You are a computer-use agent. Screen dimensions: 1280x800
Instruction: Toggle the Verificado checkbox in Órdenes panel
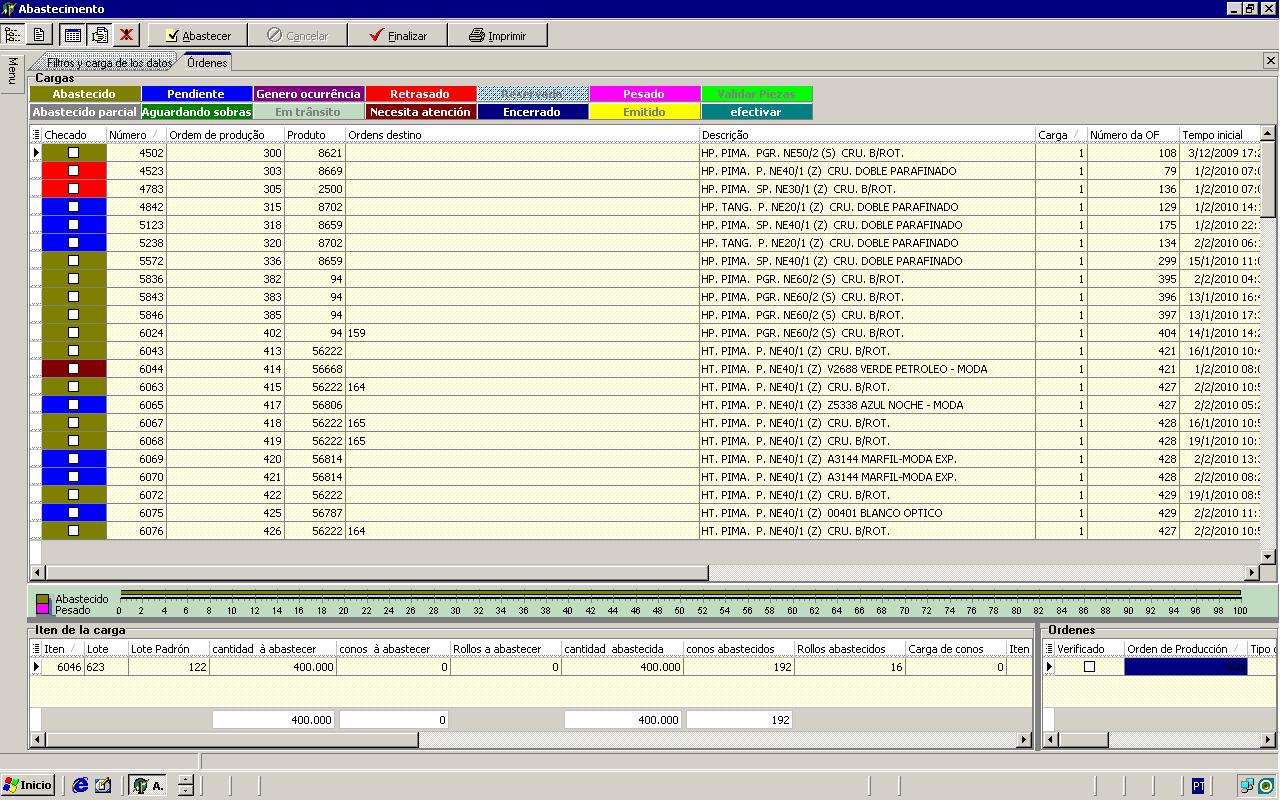coord(1089,667)
